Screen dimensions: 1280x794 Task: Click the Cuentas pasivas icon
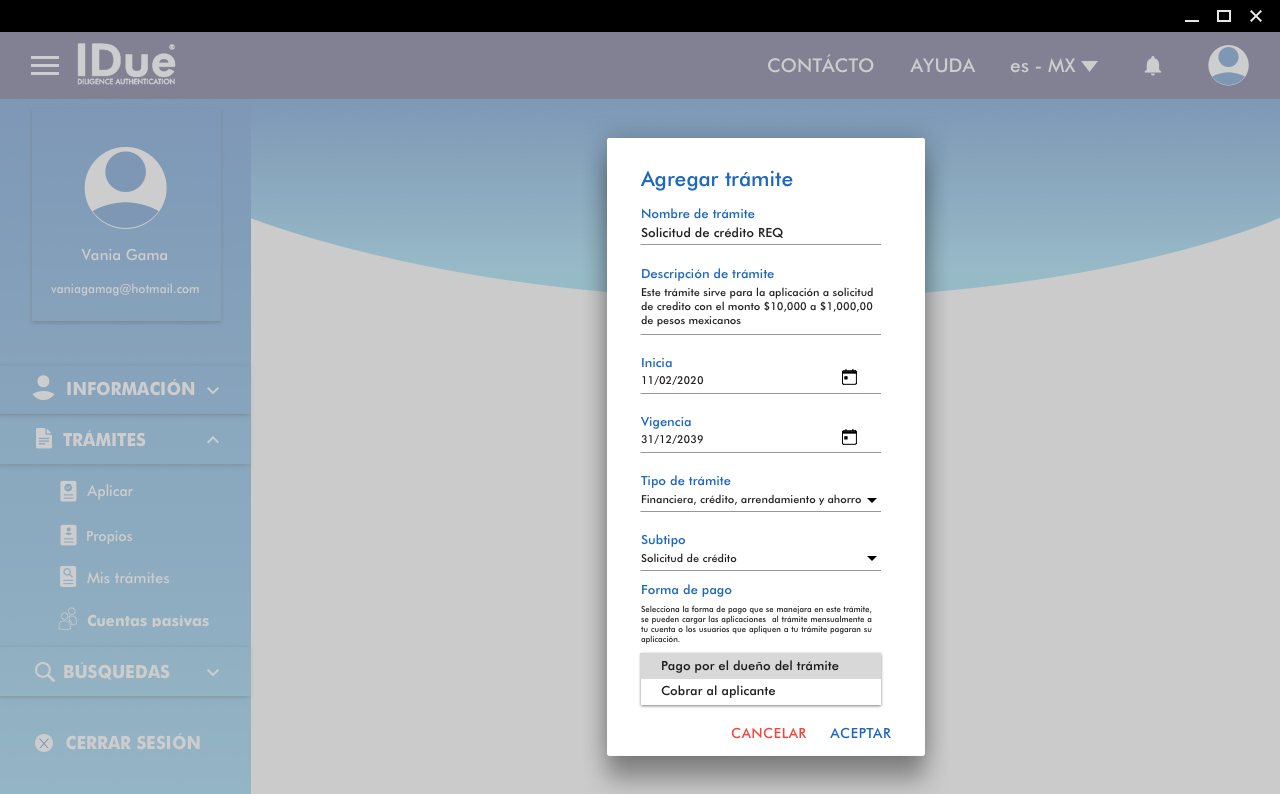(68, 620)
